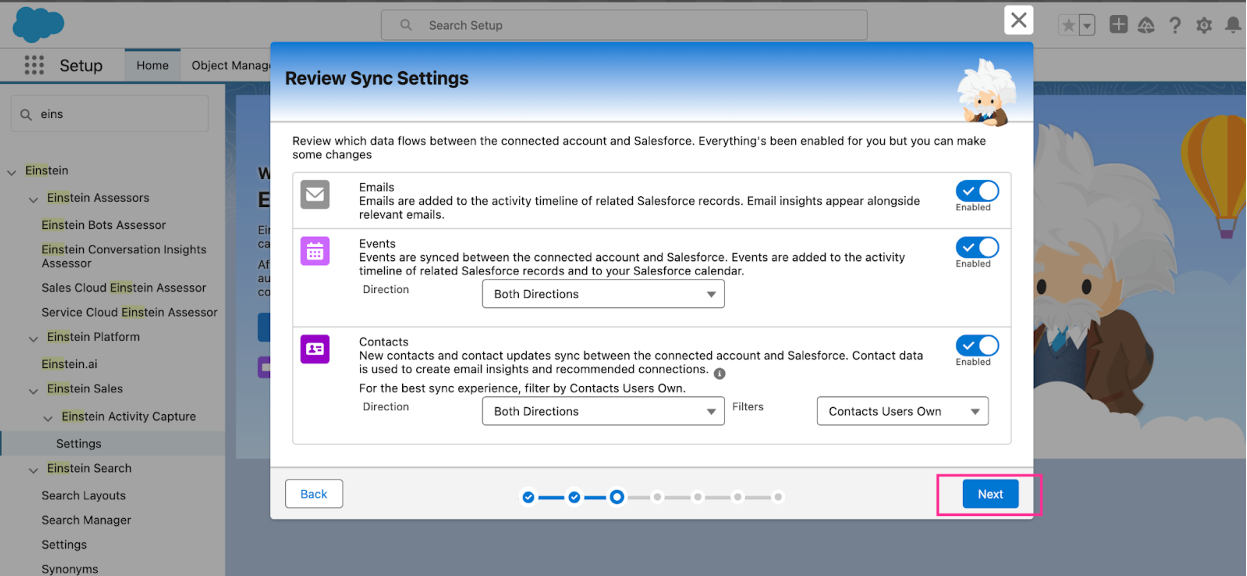Screen dimensions: 1247x576
Task: Disable the Events sync toggle
Action: [x=977, y=247]
